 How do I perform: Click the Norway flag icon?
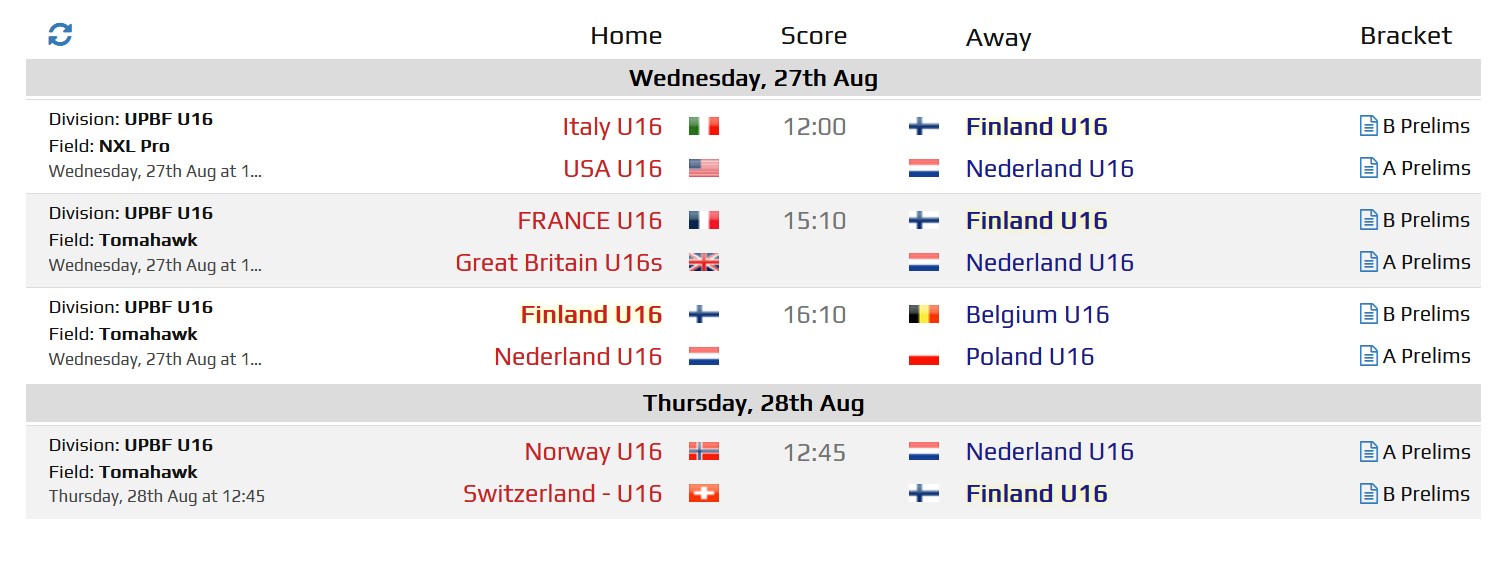pos(704,451)
